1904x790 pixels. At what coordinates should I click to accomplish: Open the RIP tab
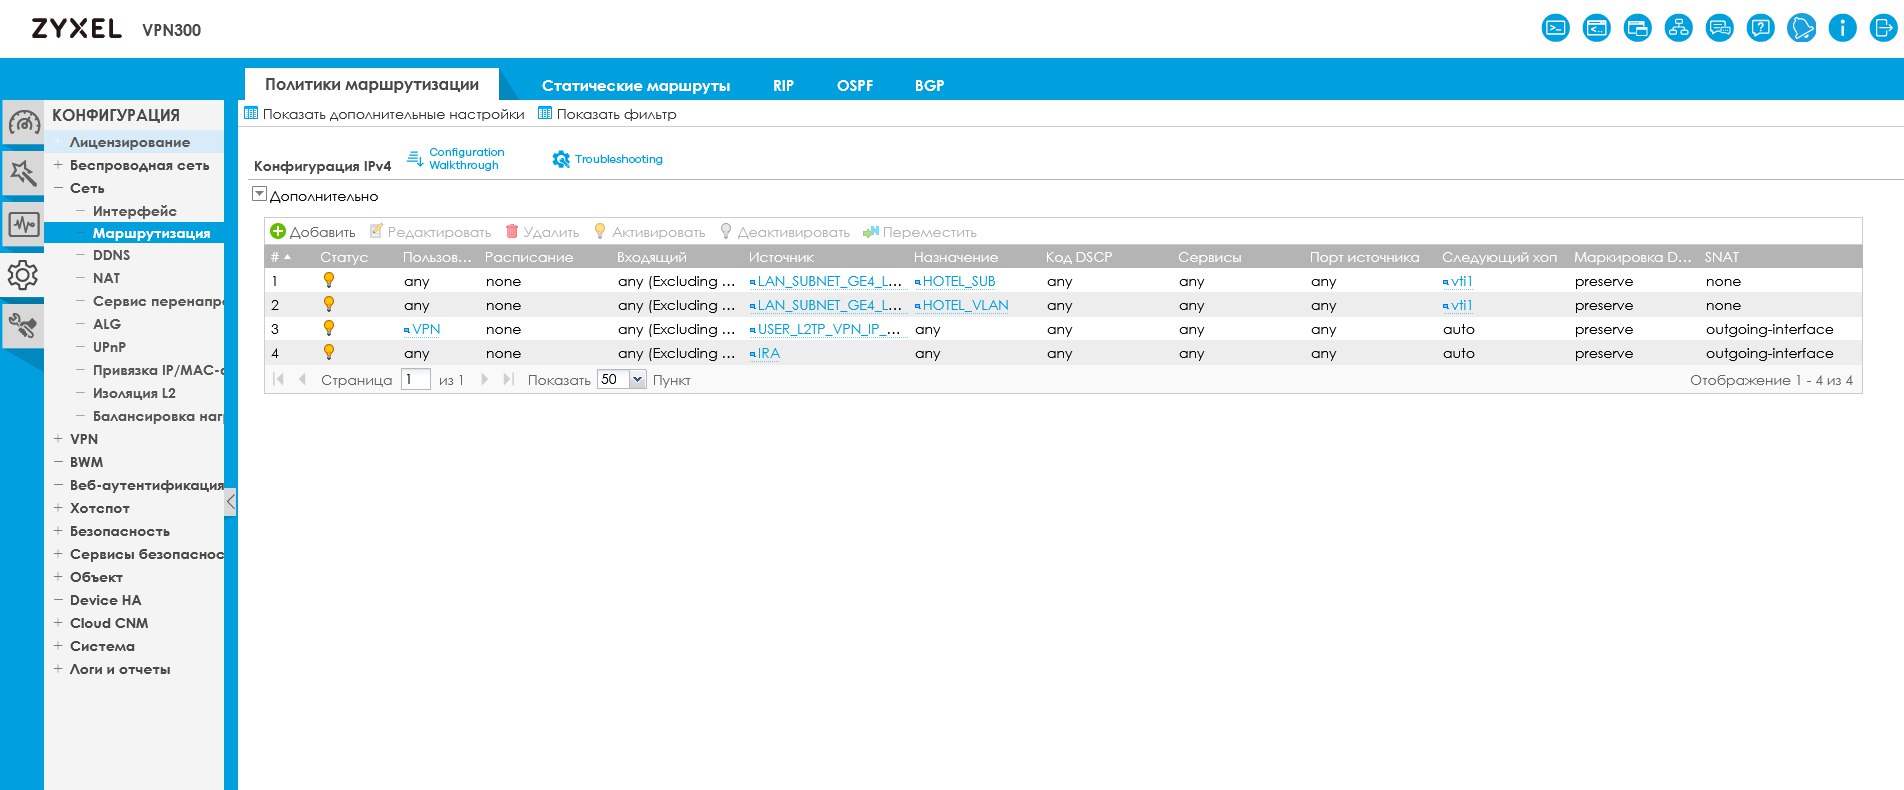(x=783, y=86)
